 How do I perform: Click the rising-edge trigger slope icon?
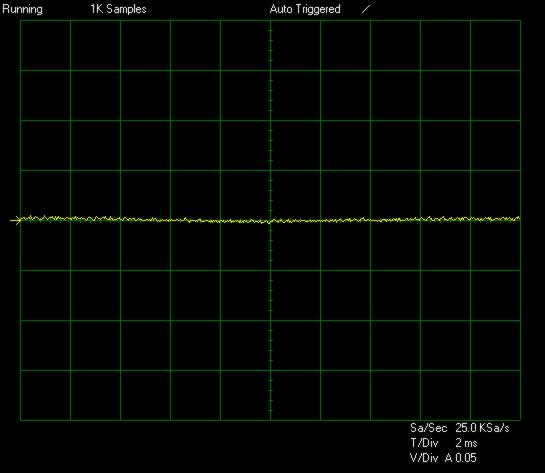[366, 9]
